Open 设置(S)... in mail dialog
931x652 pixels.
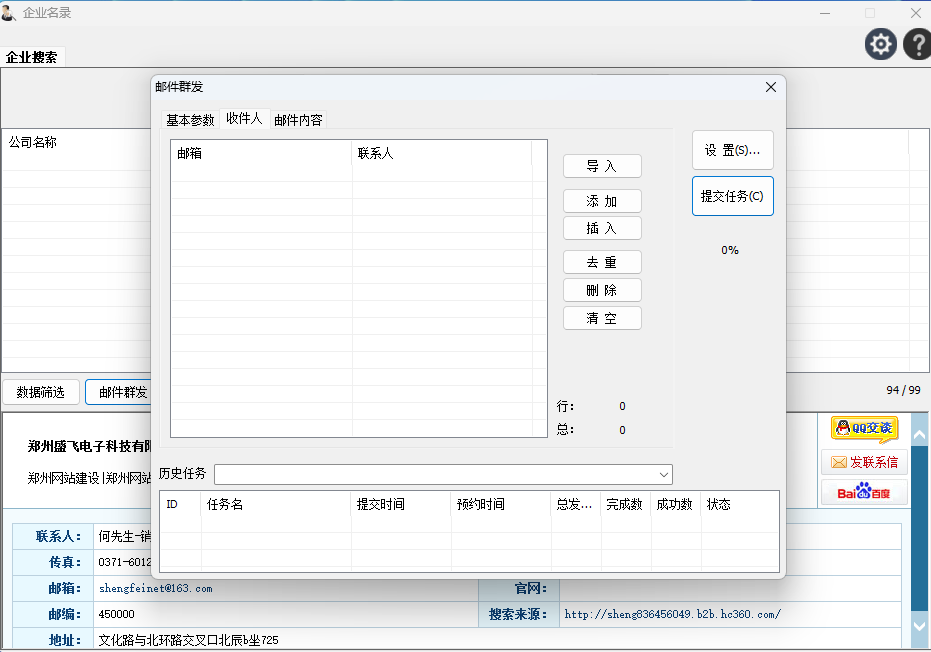(x=732, y=150)
